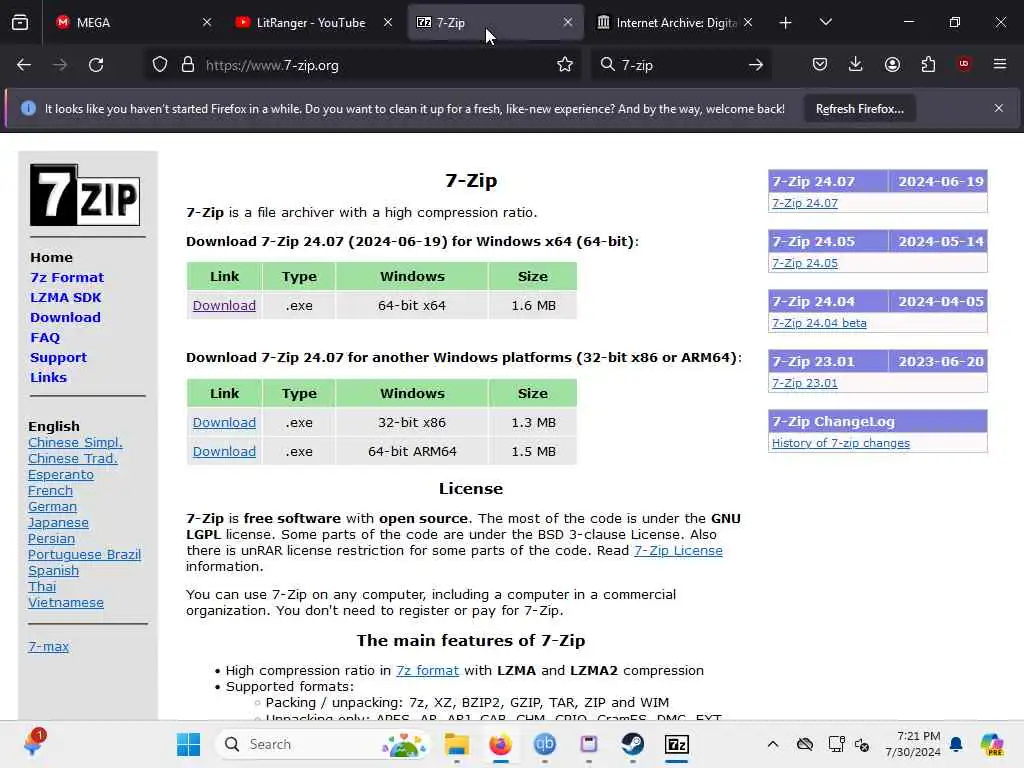Dismiss the refresh Firefox notification bar
This screenshot has height=768, width=1024.
(999, 108)
